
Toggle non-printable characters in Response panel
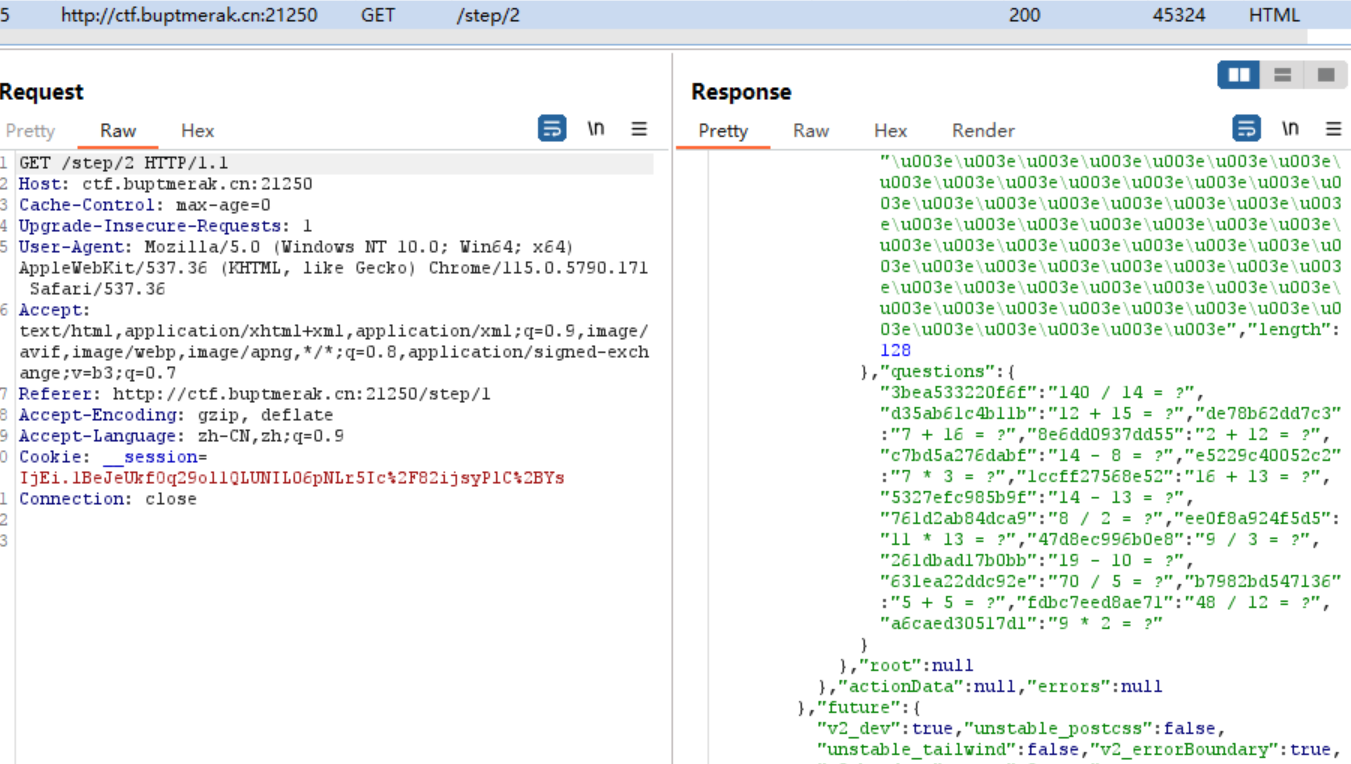pyautogui.click(x=1290, y=128)
